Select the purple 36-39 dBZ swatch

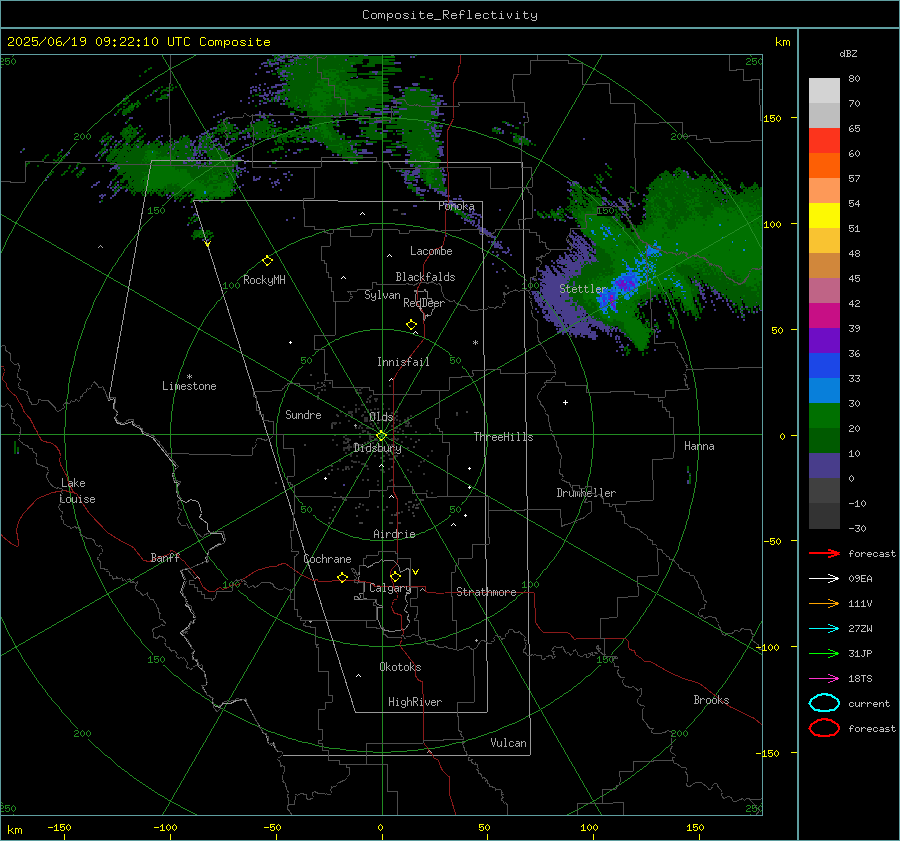tap(824, 341)
